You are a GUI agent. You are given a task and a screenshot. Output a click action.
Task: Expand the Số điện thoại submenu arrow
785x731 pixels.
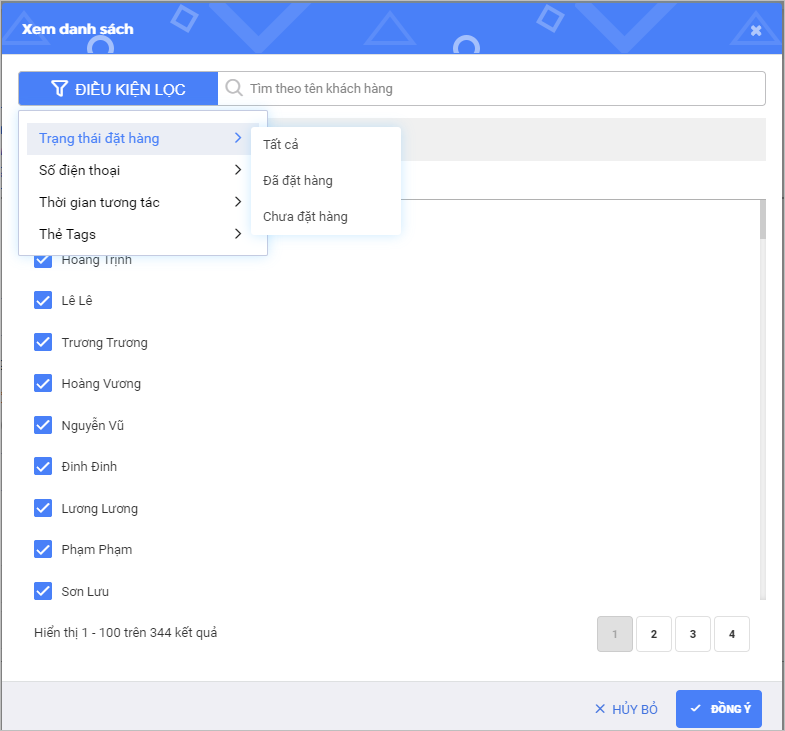[238, 170]
